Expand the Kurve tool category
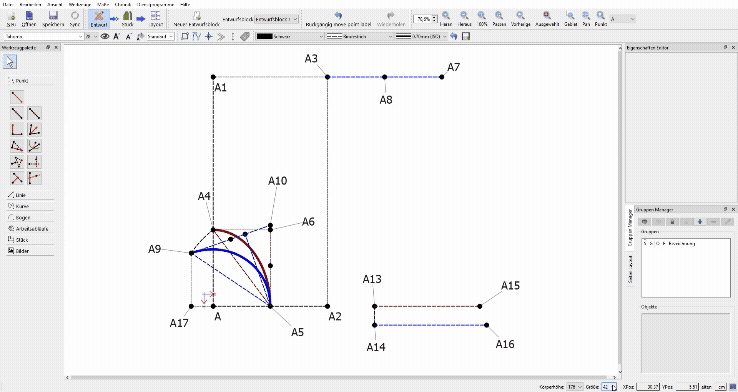738x392 pixels. (30, 206)
